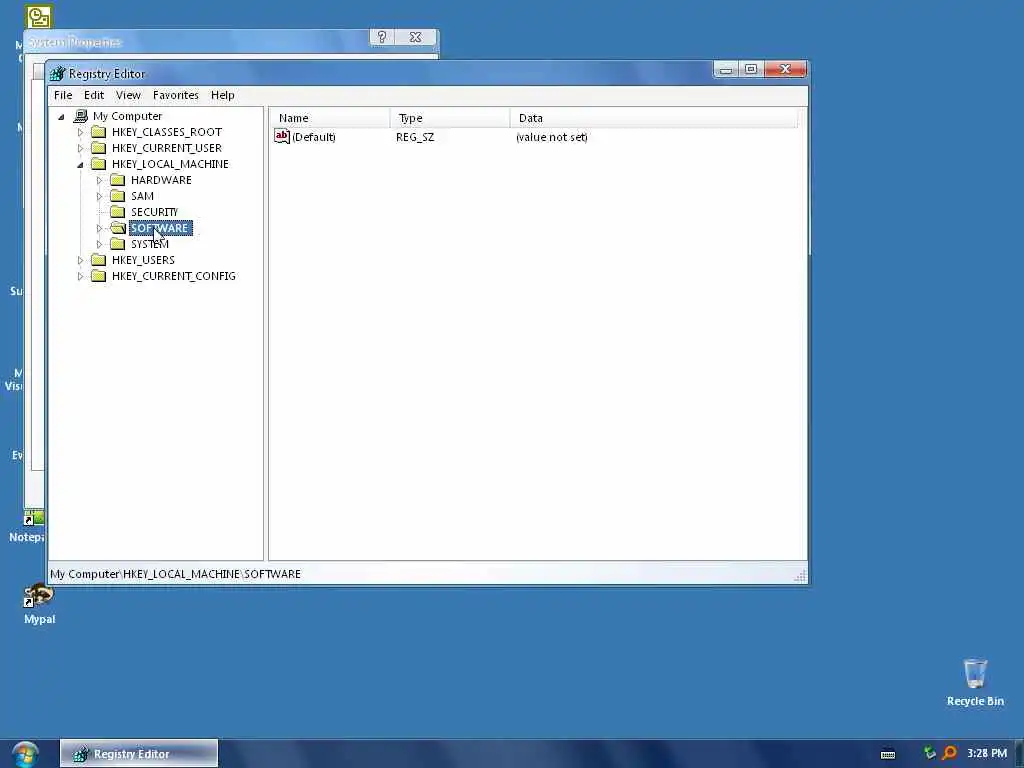Expand the SAM key arrow
The image size is (1024, 768).
pyautogui.click(x=99, y=197)
